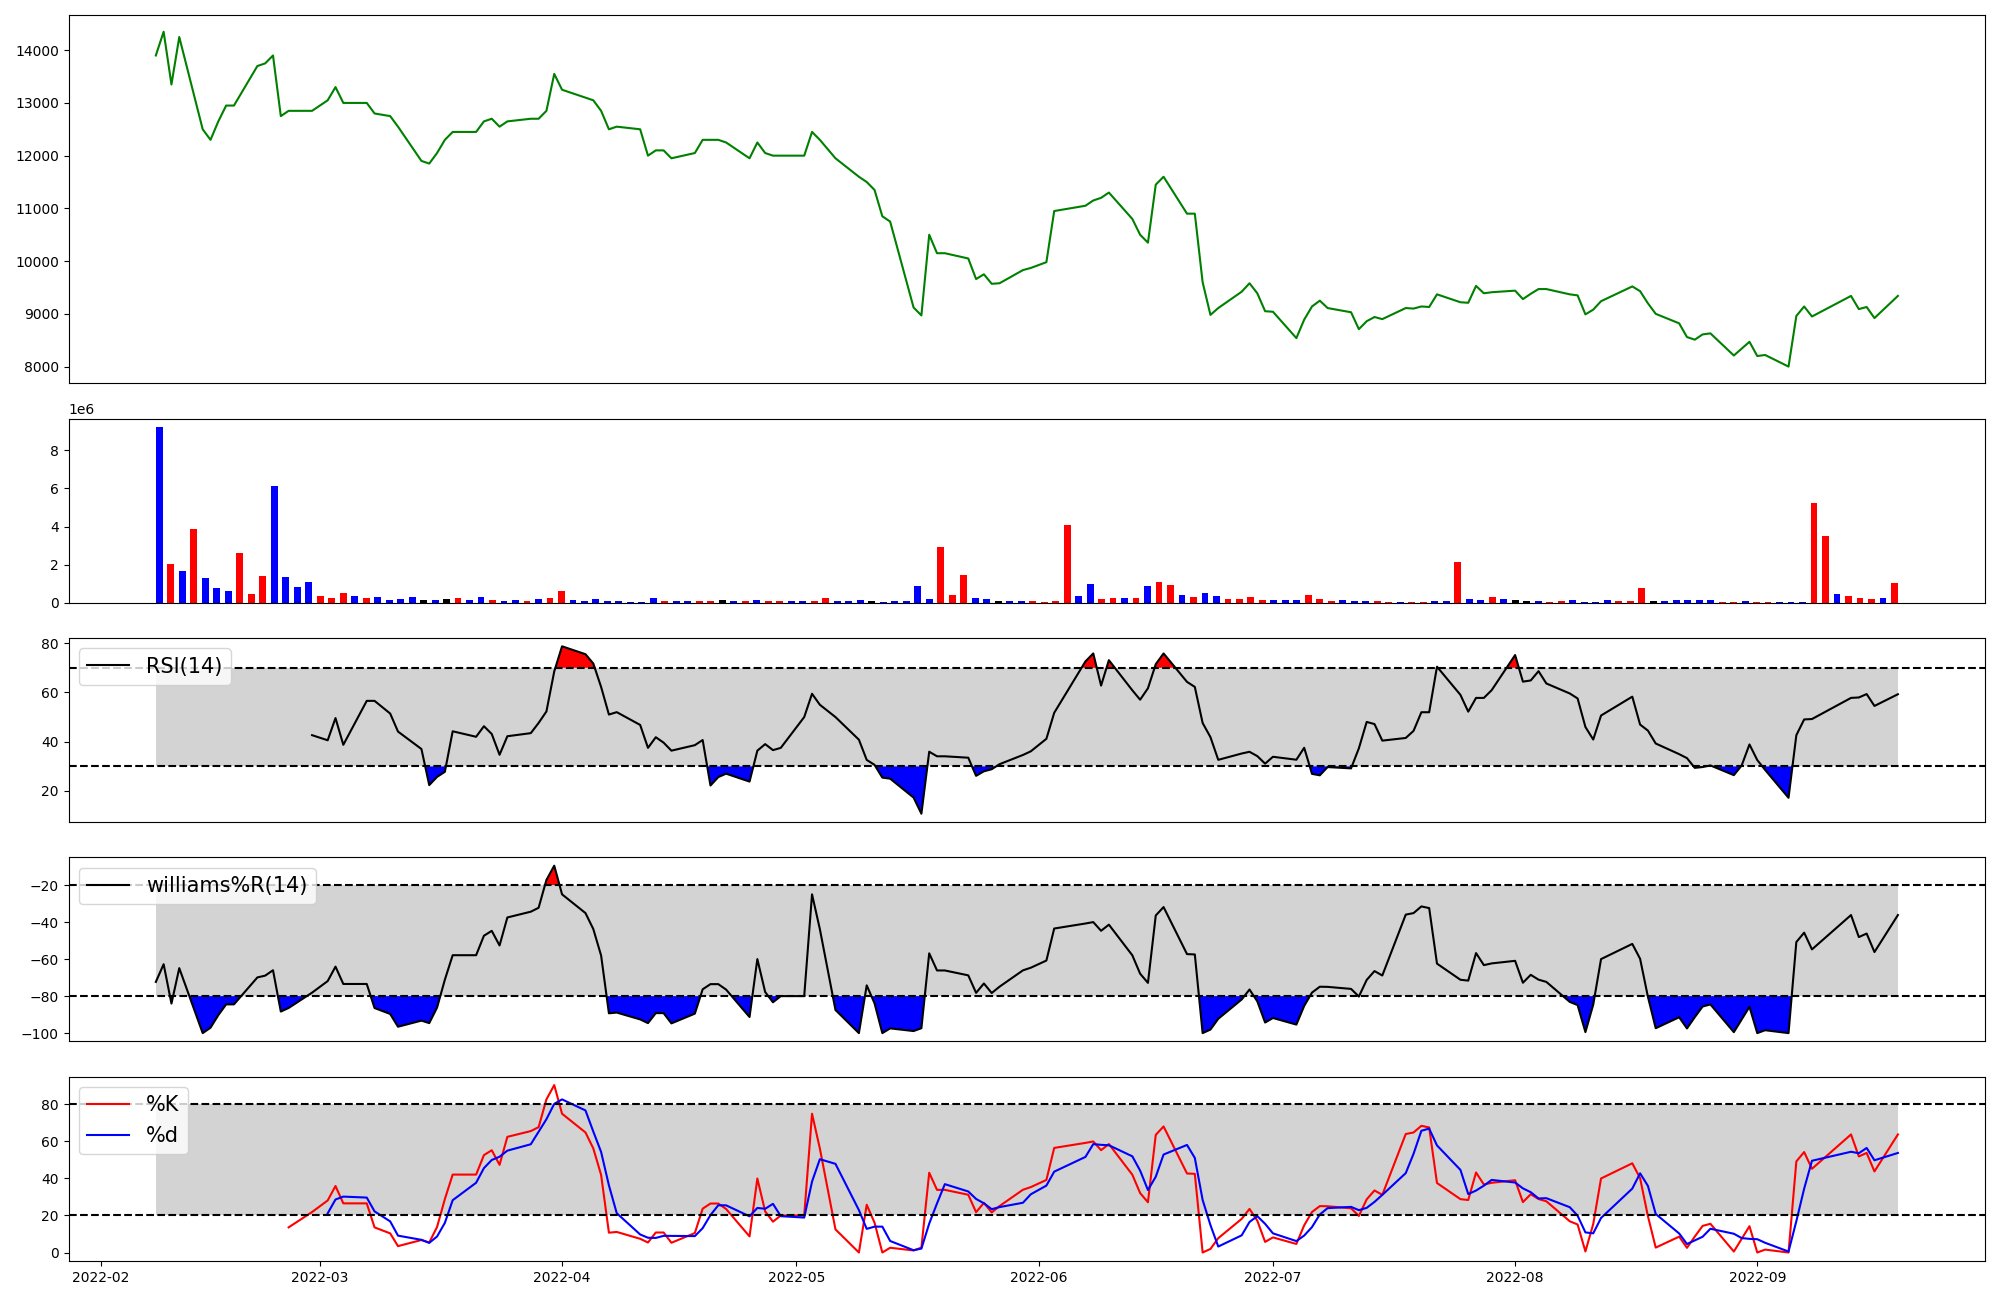Screen dimensions: 2000x1300
Task: Click the %d legend label
Action: [x=162, y=1135]
